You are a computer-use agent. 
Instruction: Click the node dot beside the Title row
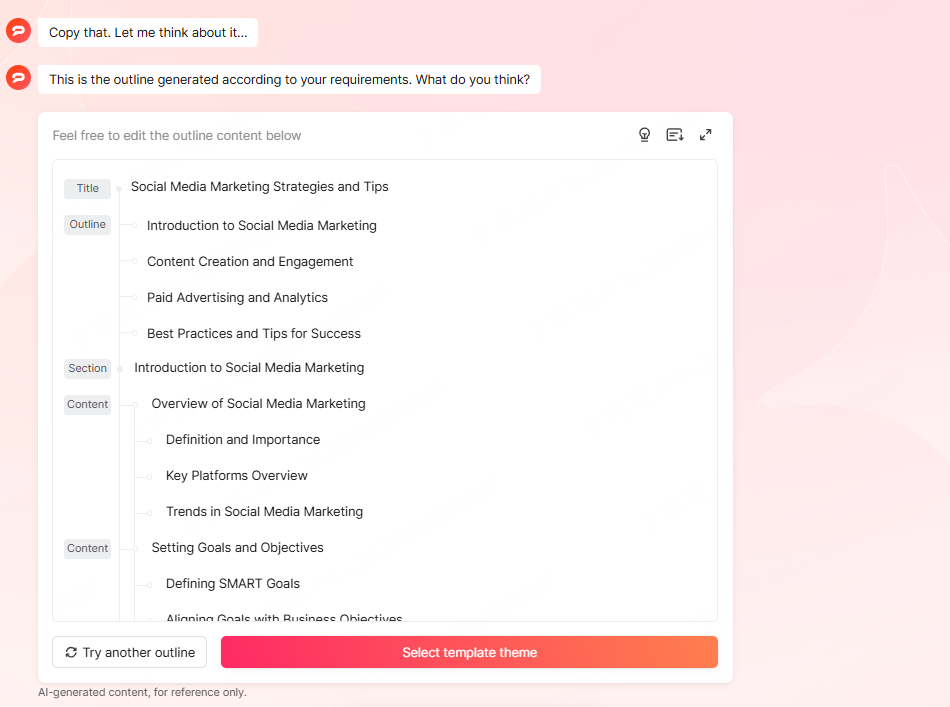point(119,188)
